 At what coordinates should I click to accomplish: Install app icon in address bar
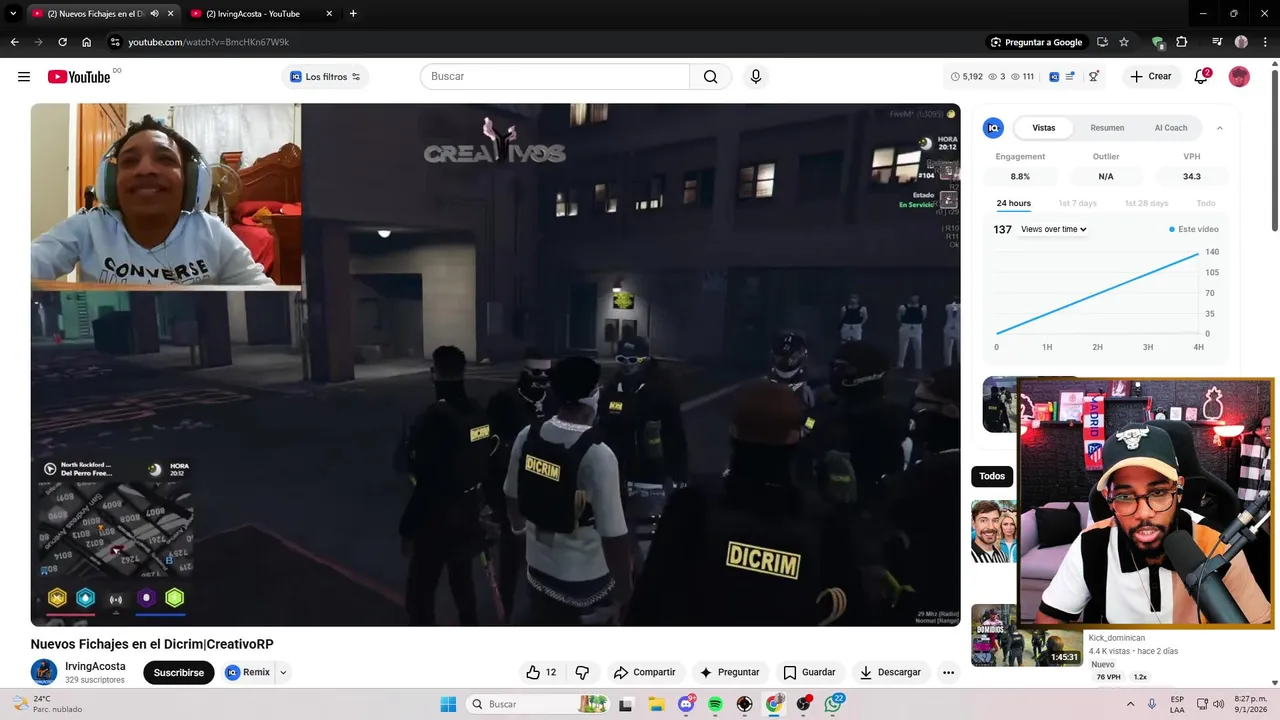click(1102, 42)
